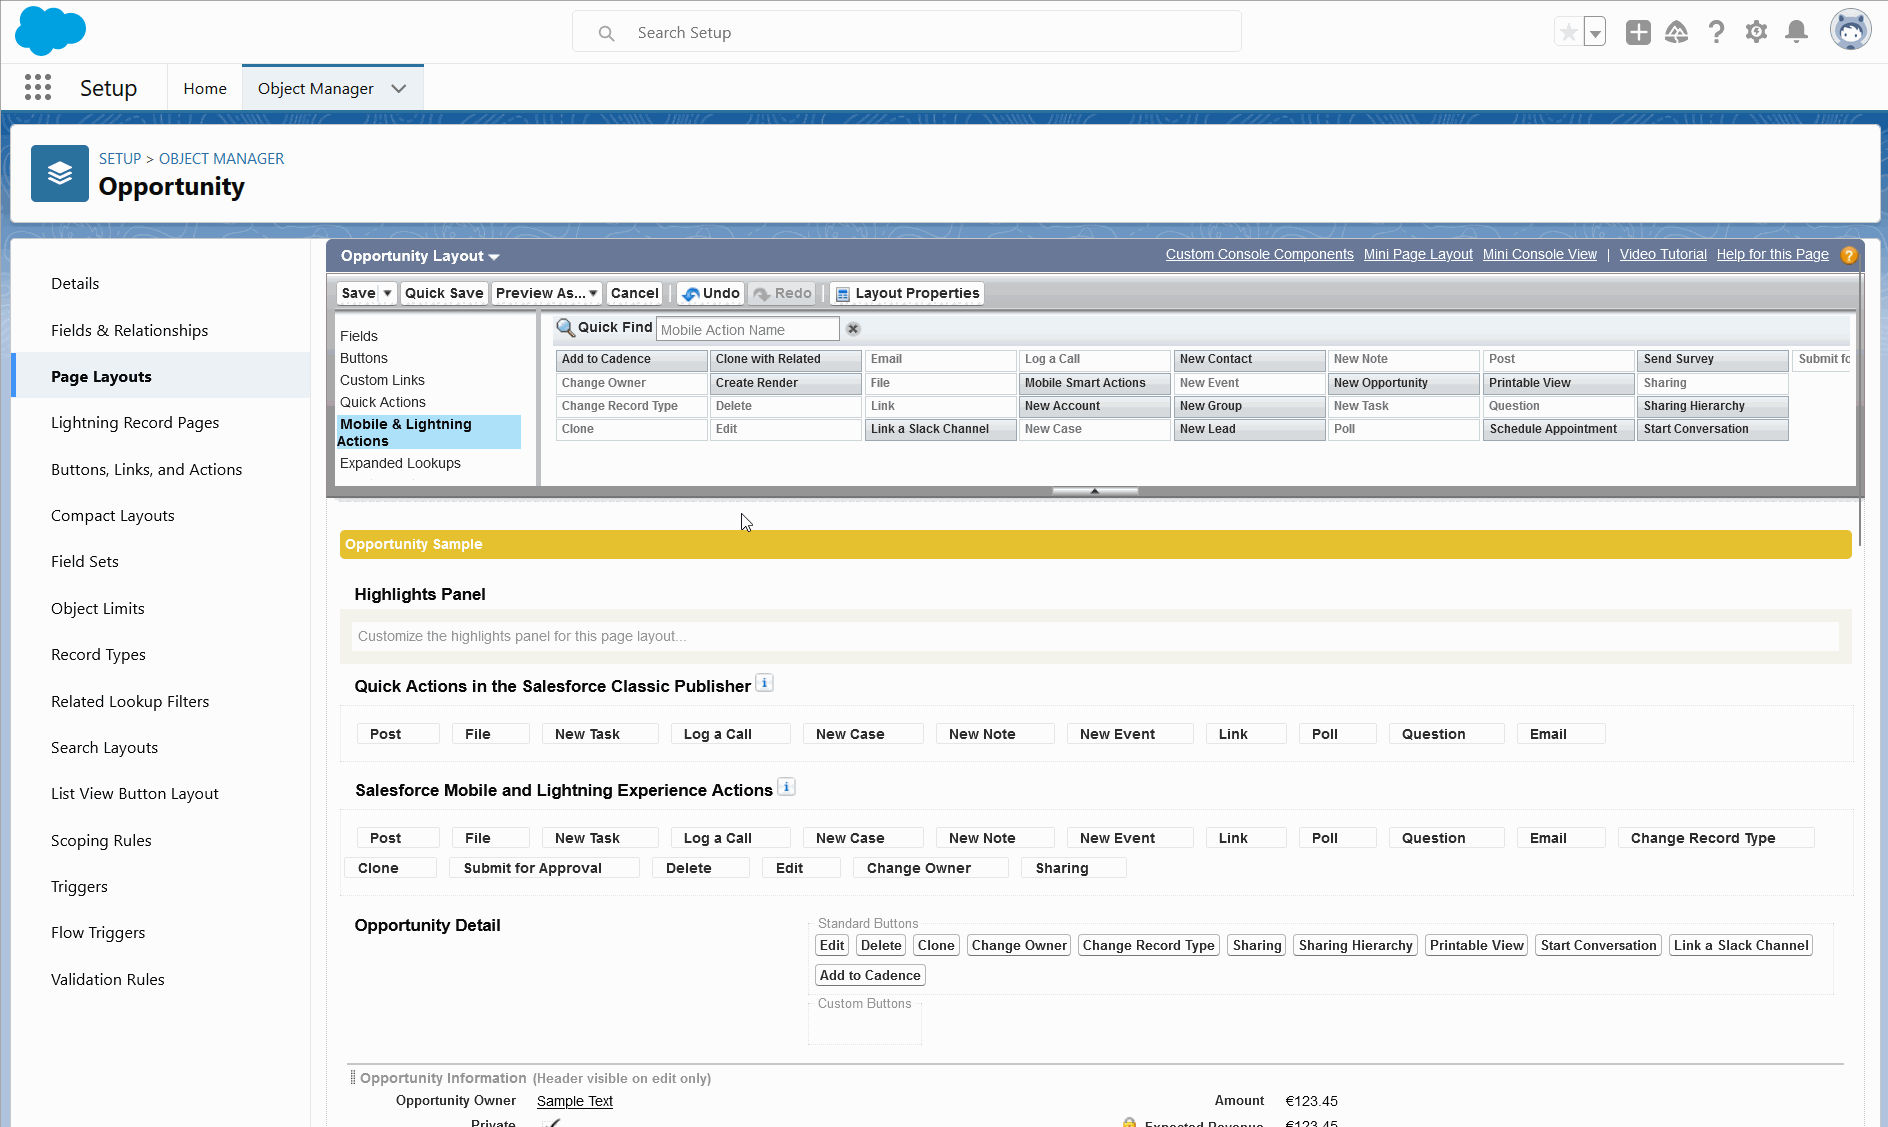Click the orange help icon for this page
Screen dimensions: 1888x1127
1849,255
